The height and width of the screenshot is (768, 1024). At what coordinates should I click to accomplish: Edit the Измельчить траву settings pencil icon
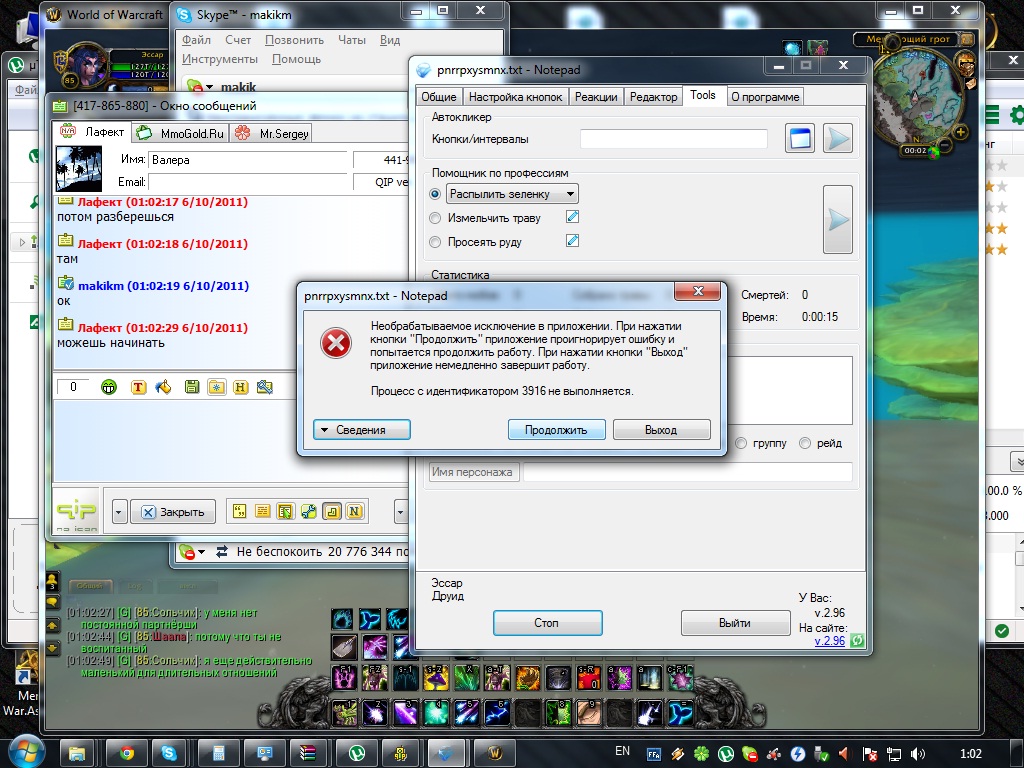572,217
